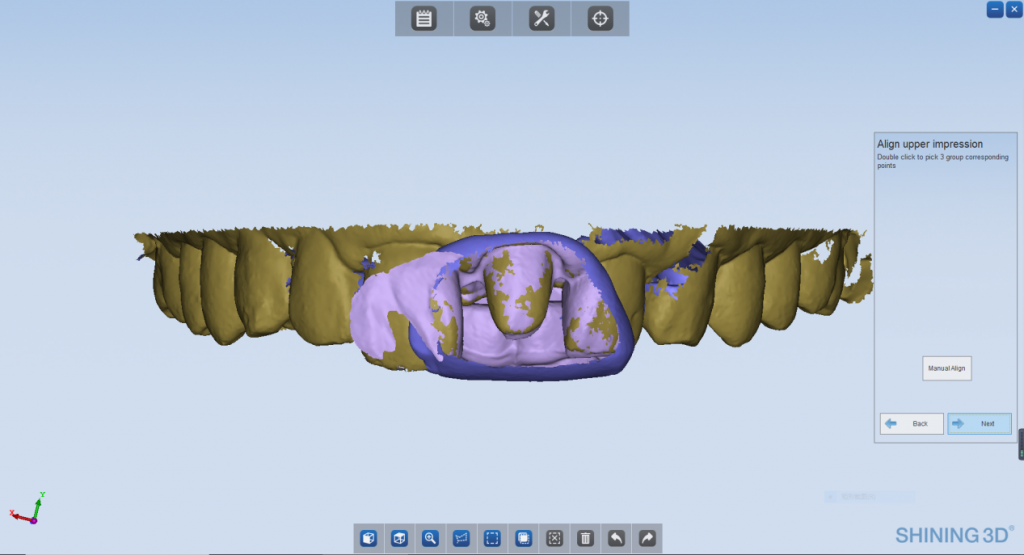1024x555 pixels.
Task: Open the wrench and screwdriver tools icon
Action: point(541,18)
